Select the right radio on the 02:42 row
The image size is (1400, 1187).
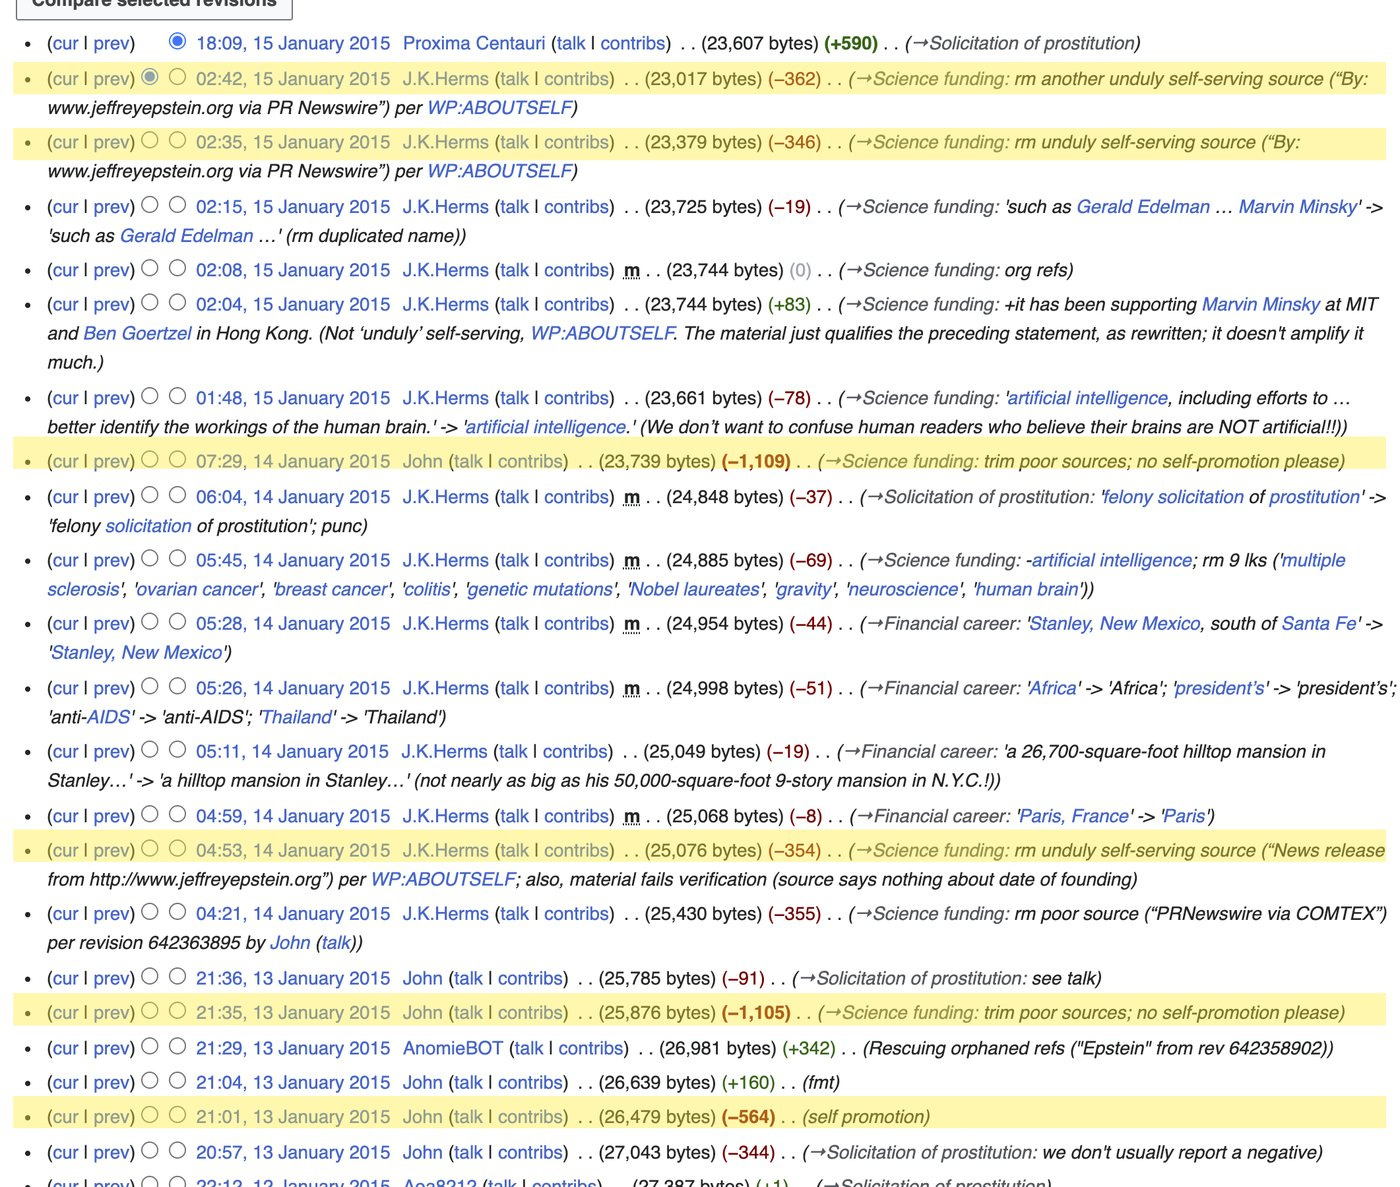click(x=178, y=76)
